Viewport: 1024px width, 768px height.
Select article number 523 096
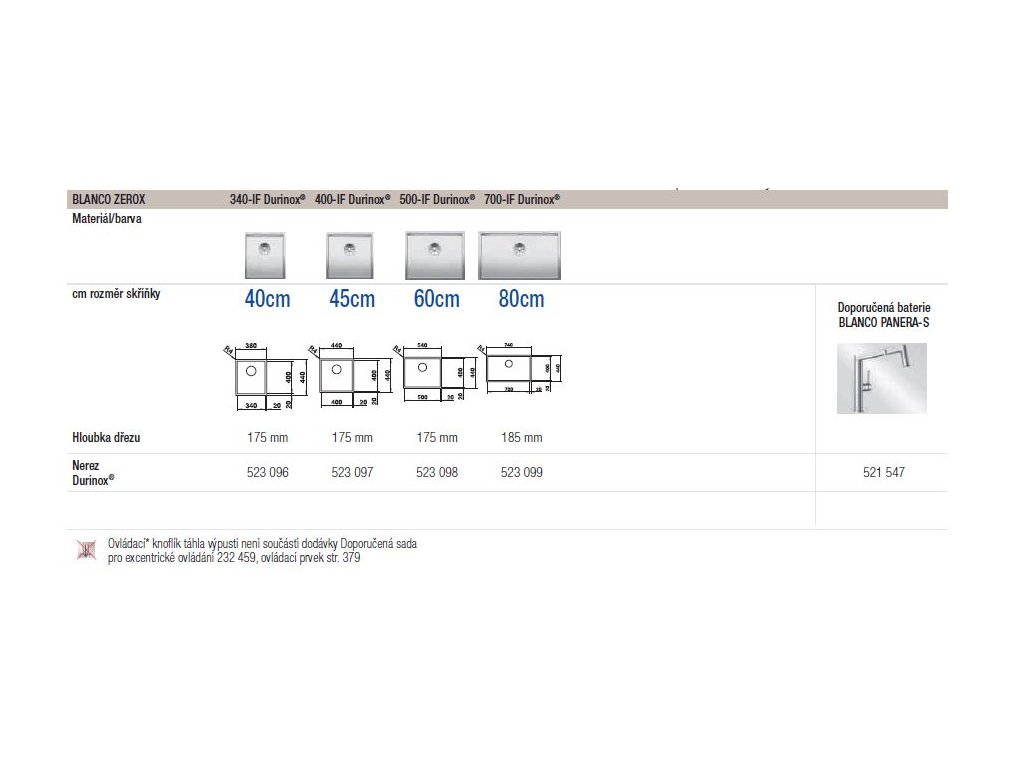click(268, 472)
